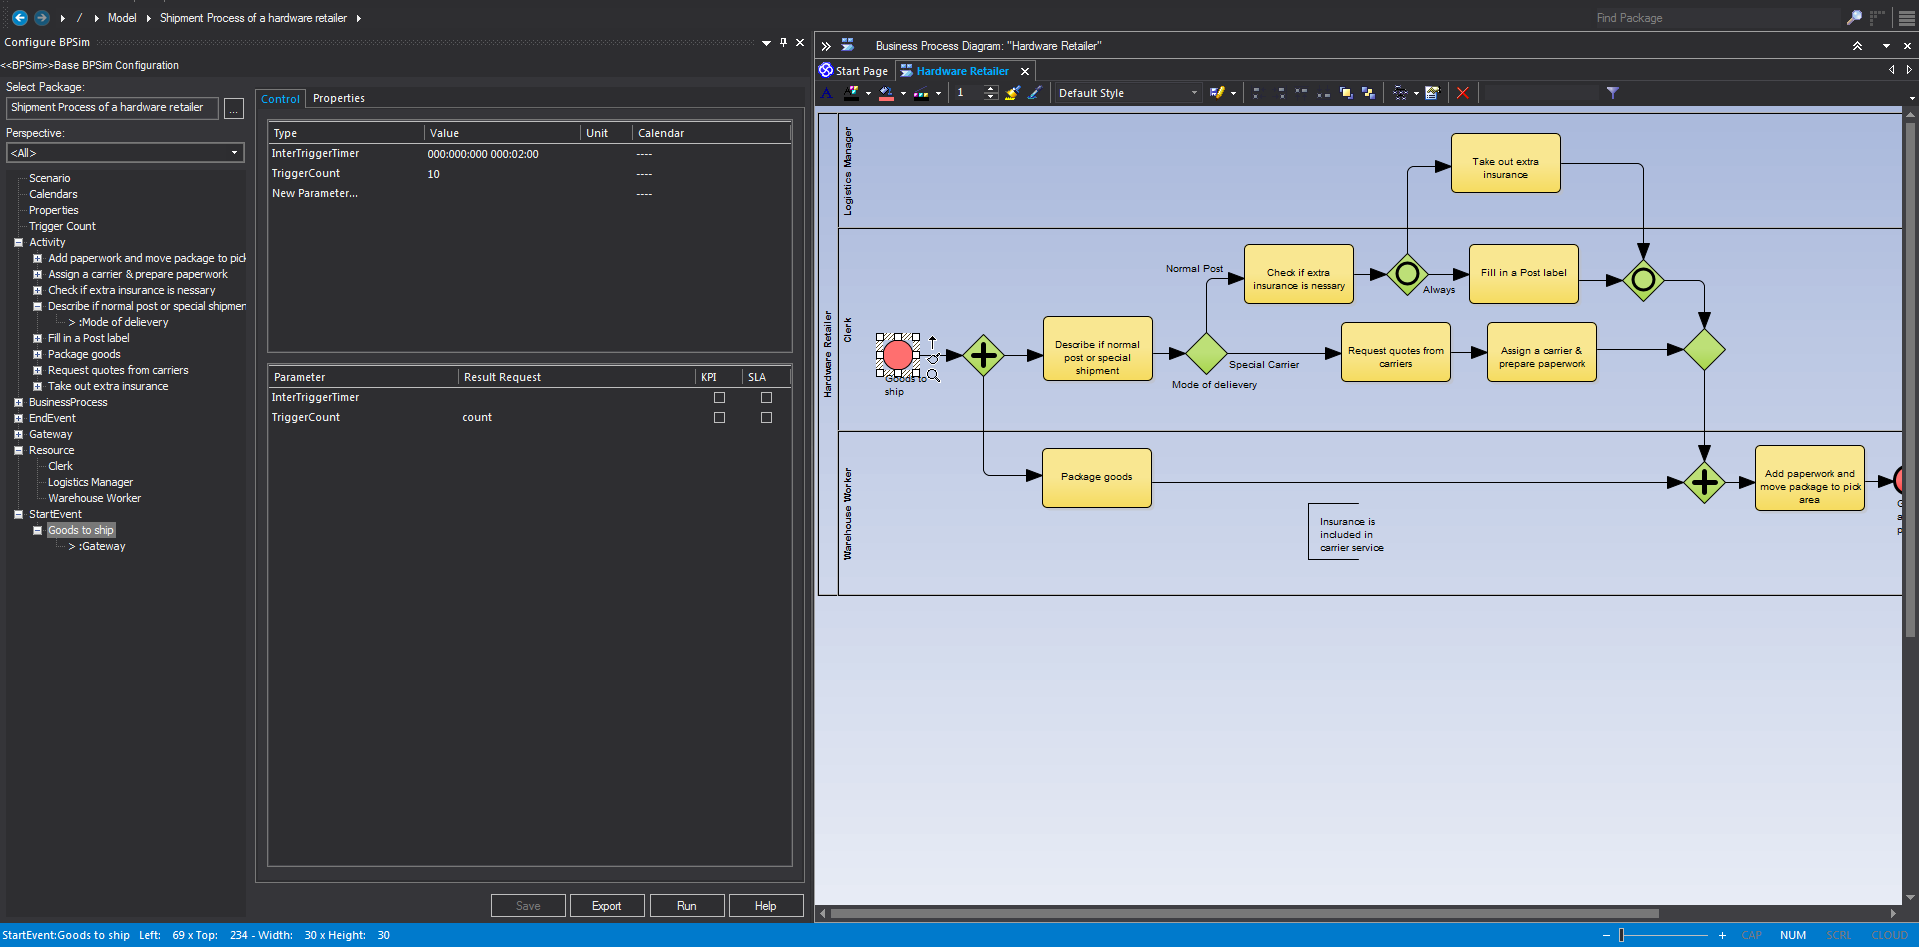The width and height of the screenshot is (1919, 947).
Task: Check the SLA box for InterTriggerTimer
Action: pos(766,398)
